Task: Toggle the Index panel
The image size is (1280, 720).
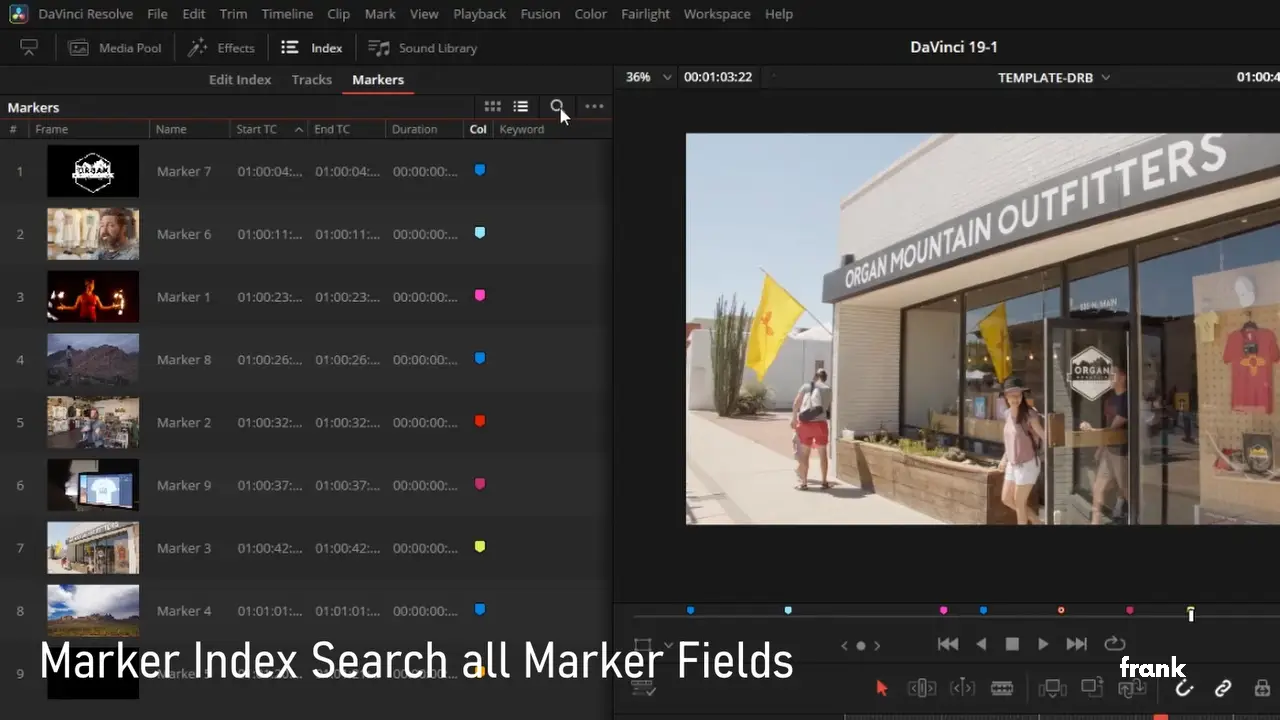Action: pyautogui.click(x=312, y=48)
